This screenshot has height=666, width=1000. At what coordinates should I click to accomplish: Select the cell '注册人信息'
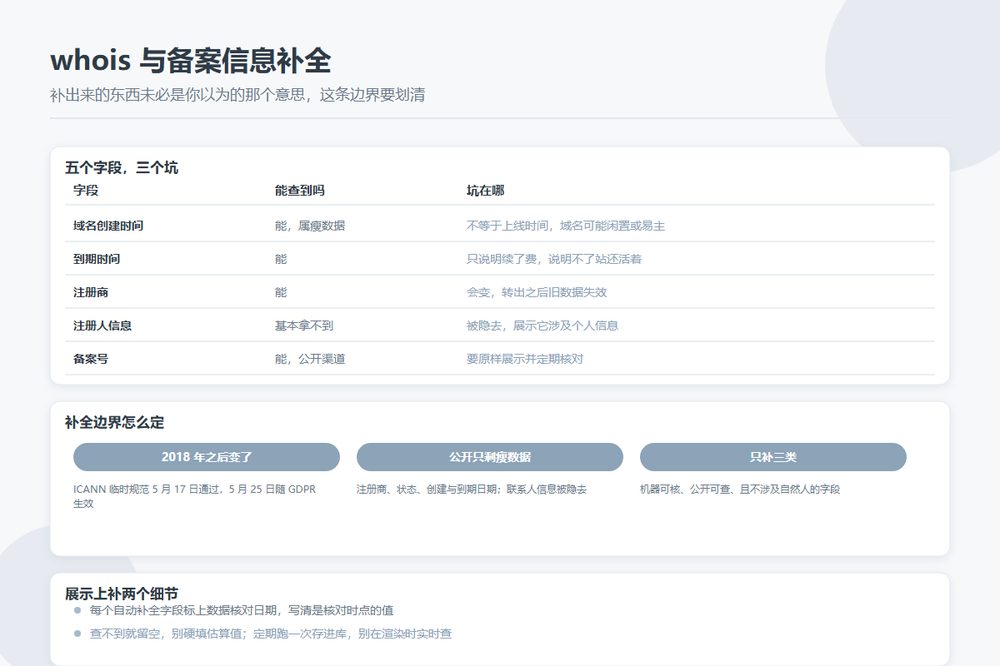[103, 325]
